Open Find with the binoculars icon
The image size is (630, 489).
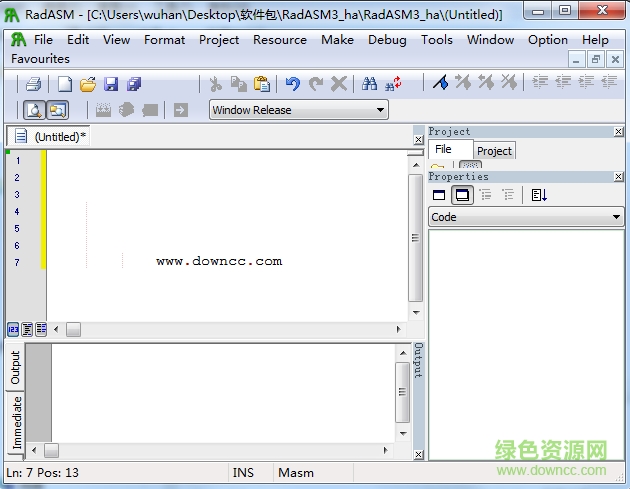coord(369,84)
